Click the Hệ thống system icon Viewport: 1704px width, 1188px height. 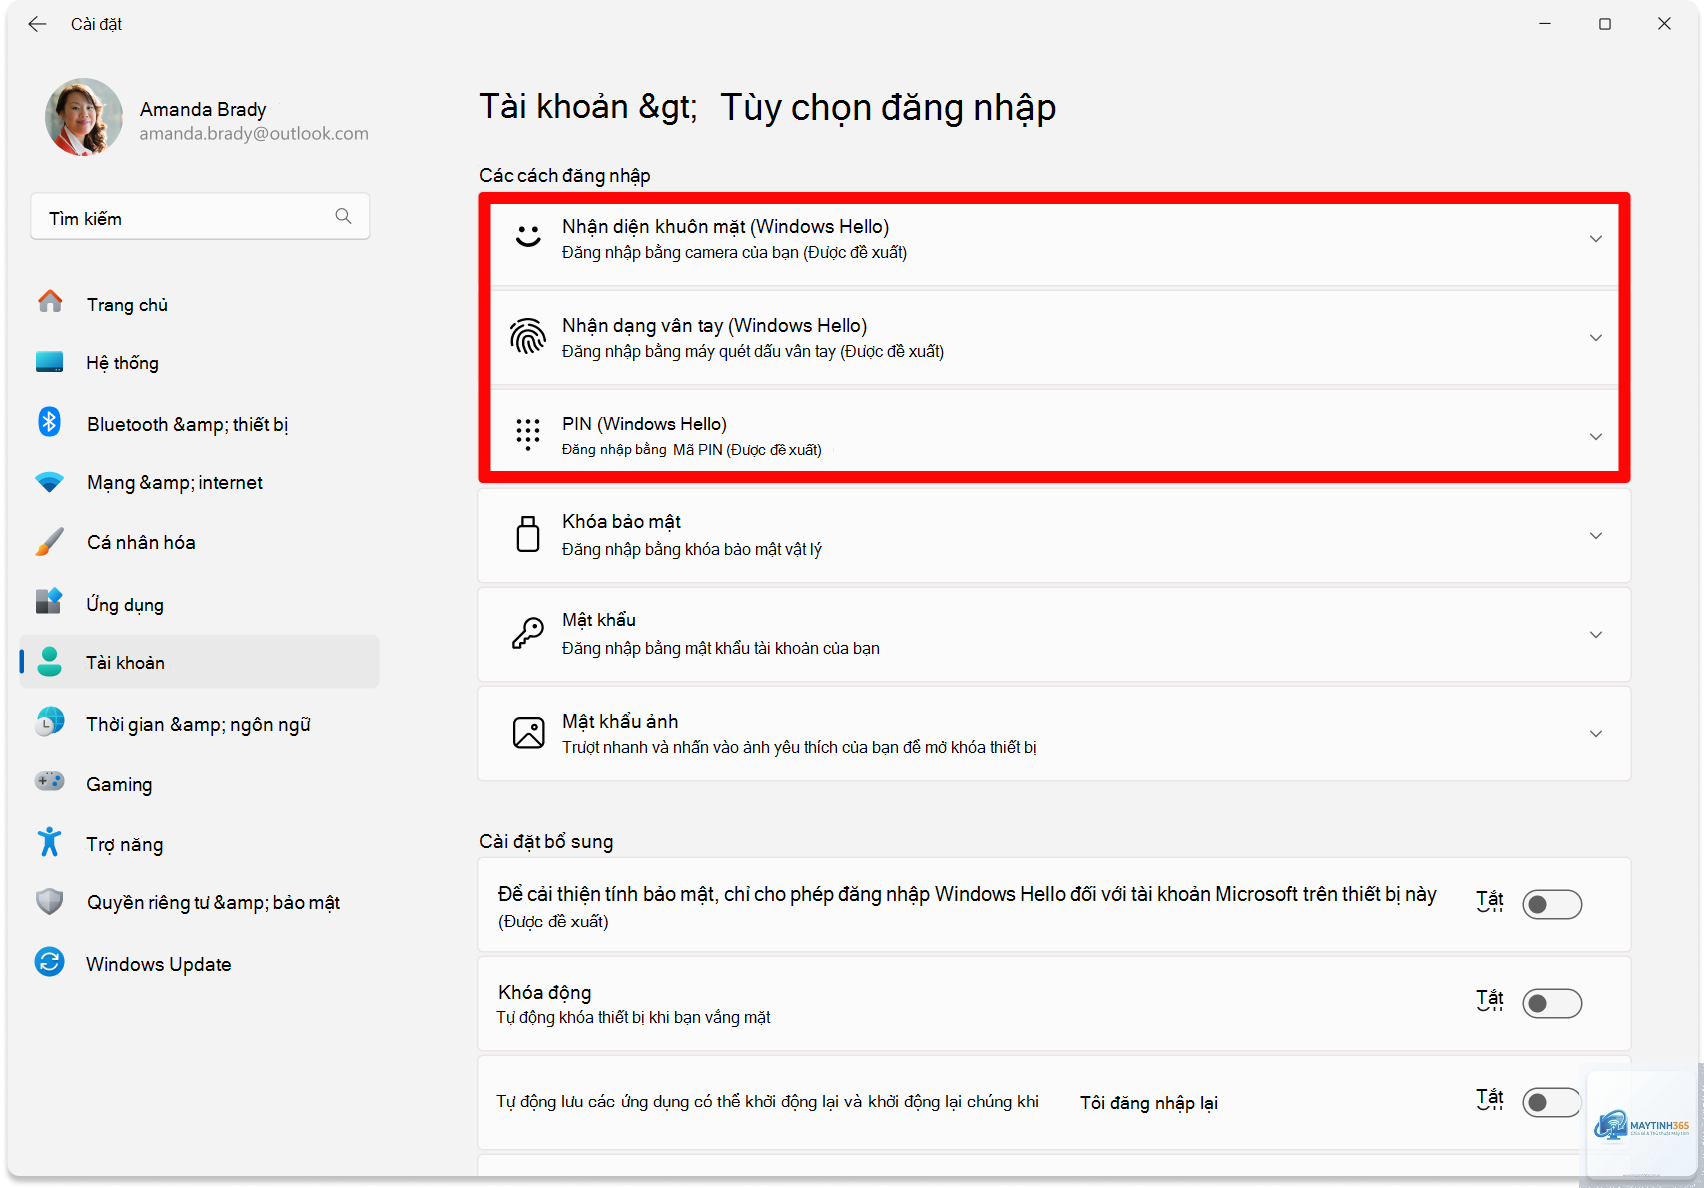(x=50, y=362)
